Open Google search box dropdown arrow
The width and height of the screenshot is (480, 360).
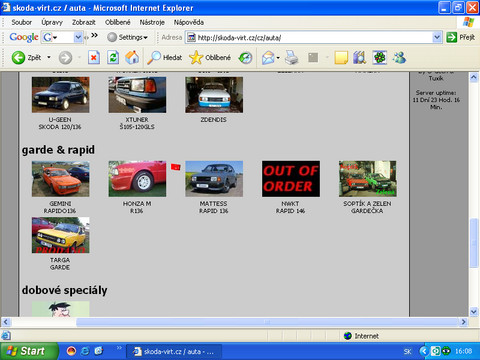click(x=78, y=37)
